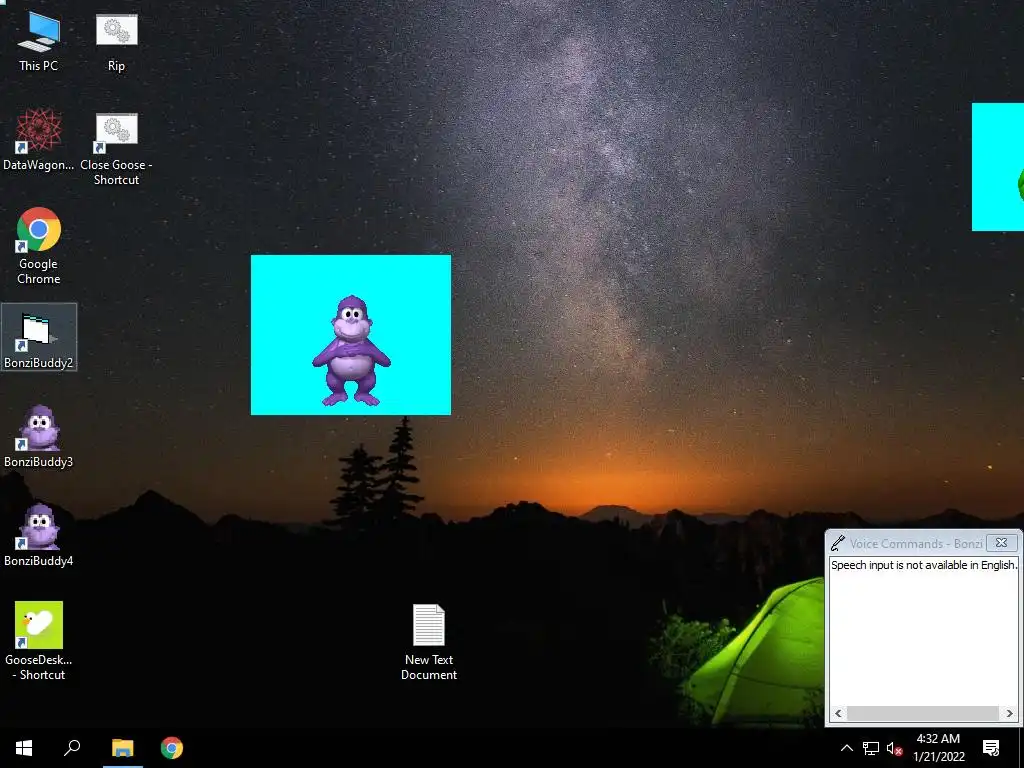
Task: Select the DataWagon shortcut icon
Action: pyautogui.click(x=39, y=140)
